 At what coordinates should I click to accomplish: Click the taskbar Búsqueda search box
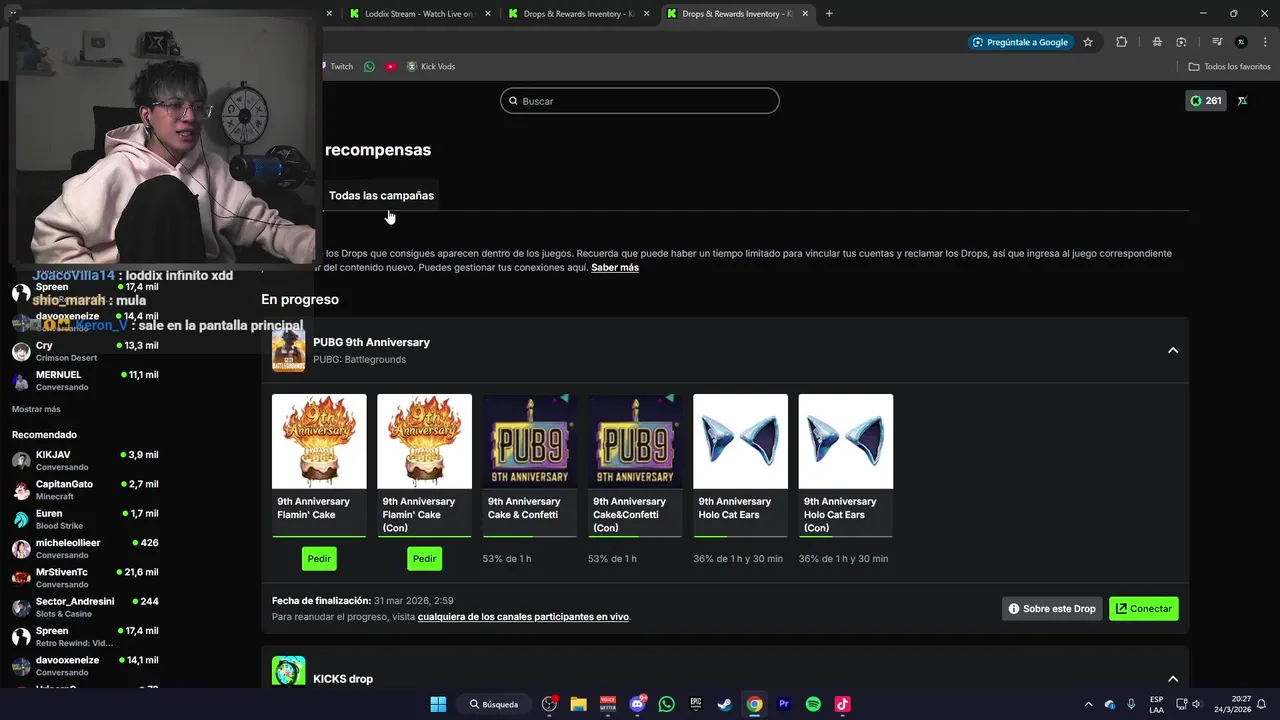click(x=496, y=704)
